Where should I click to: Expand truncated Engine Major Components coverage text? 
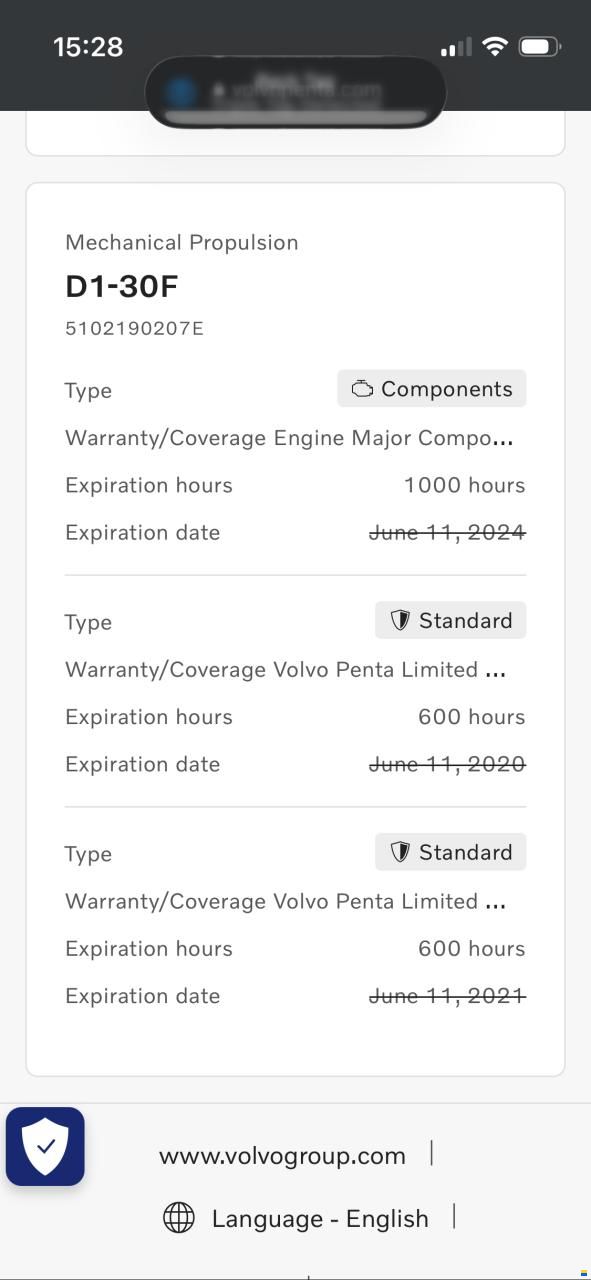click(289, 438)
